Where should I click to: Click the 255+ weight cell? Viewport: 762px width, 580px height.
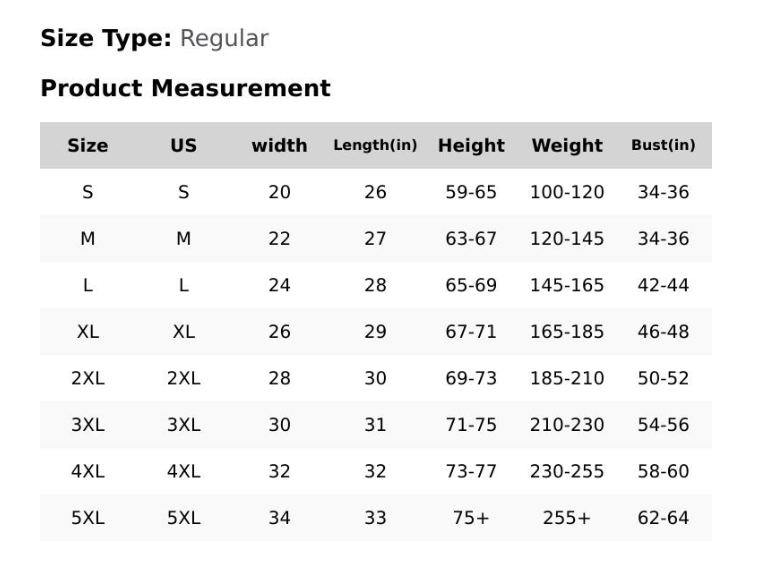(567, 518)
